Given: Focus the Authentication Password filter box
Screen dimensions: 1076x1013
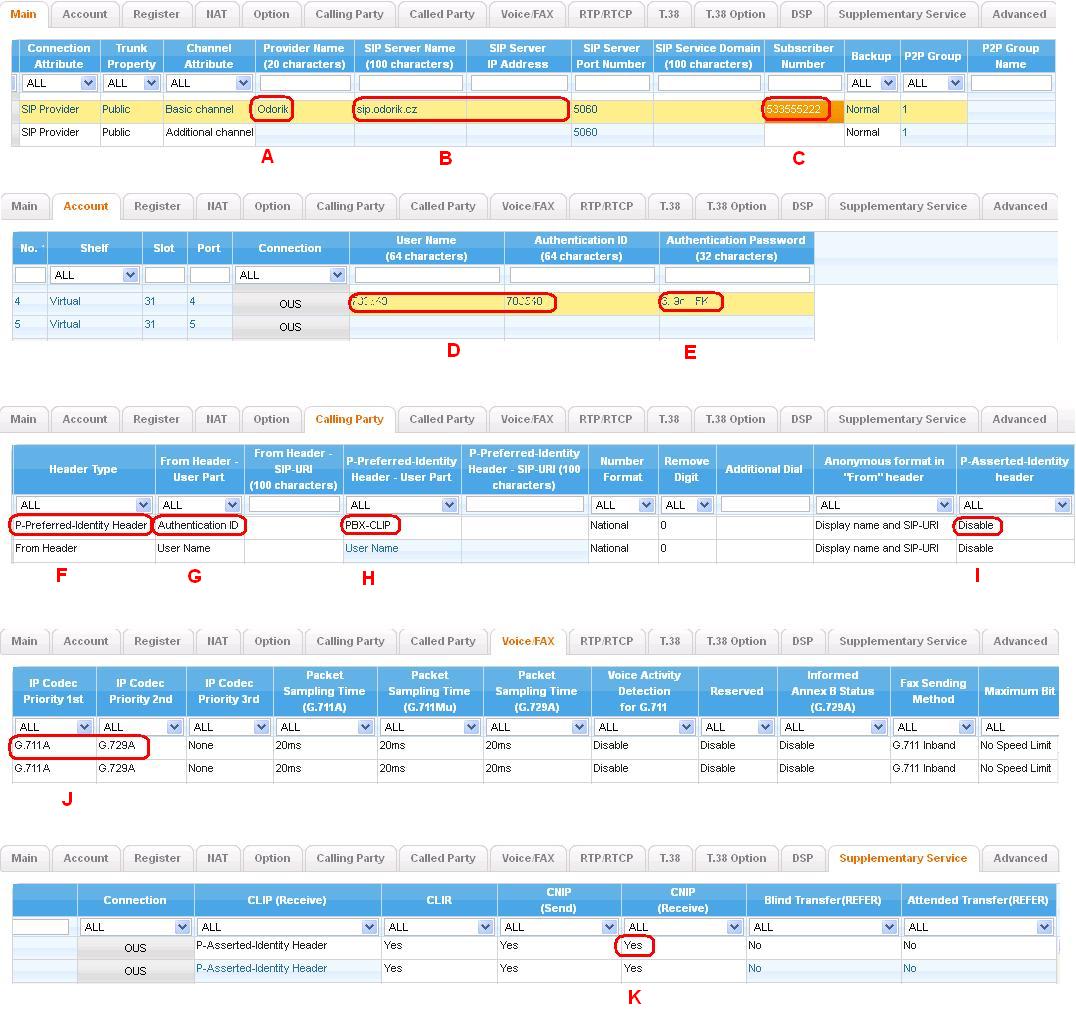Looking at the screenshot, I should point(737,275).
